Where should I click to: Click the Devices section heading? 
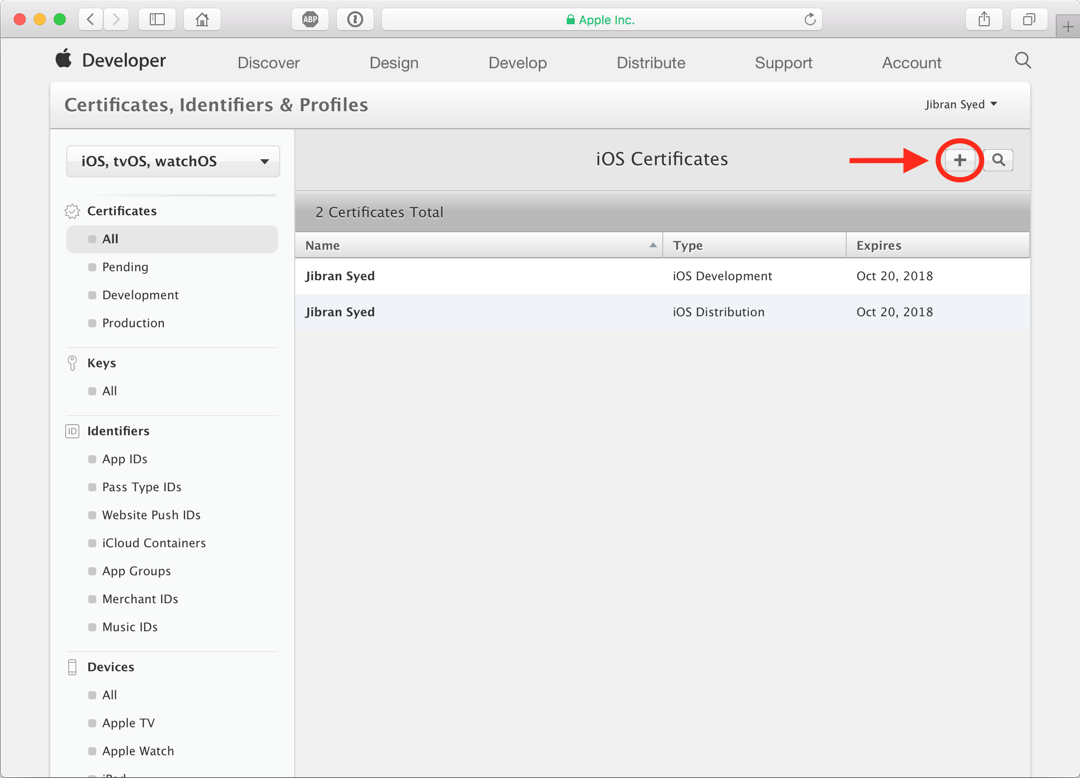pyautogui.click(x=111, y=667)
